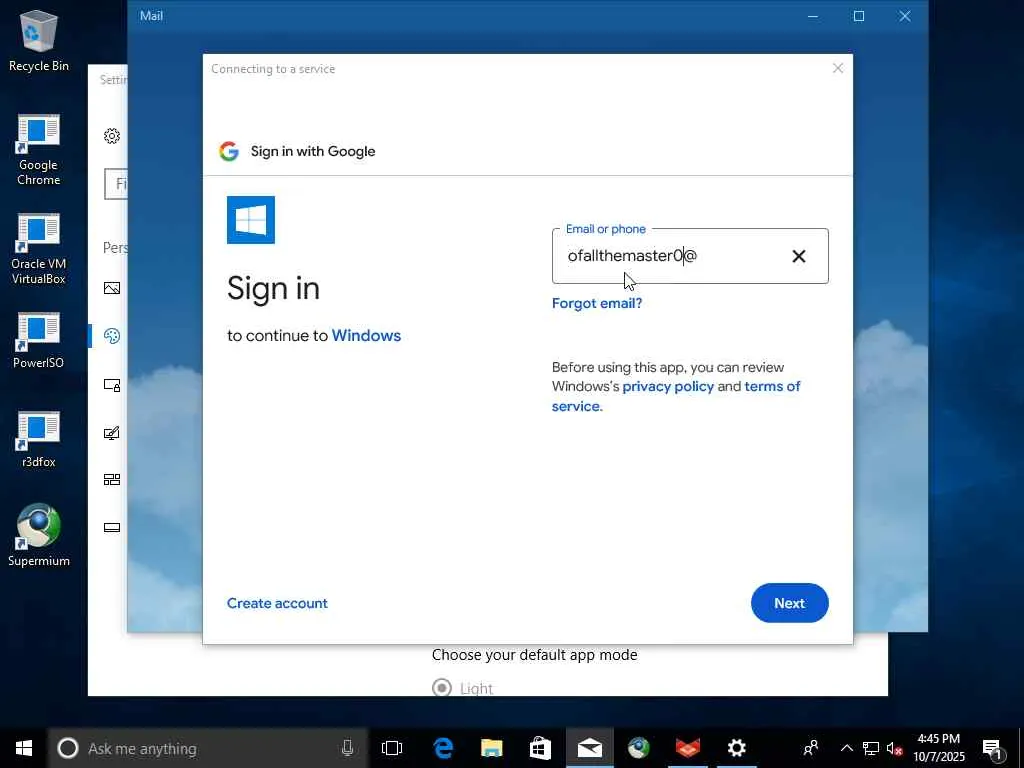Open the terms of service link
Viewport: 1024px width, 768px height.
[x=676, y=396]
